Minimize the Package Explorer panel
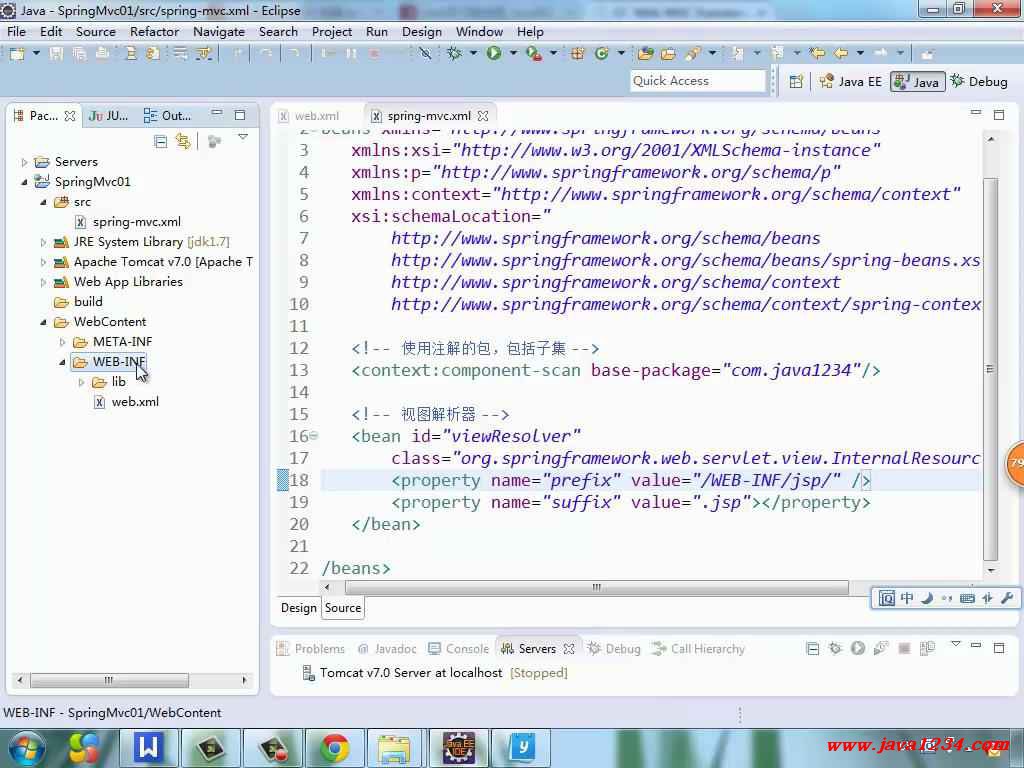 pyautogui.click(x=217, y=114)
